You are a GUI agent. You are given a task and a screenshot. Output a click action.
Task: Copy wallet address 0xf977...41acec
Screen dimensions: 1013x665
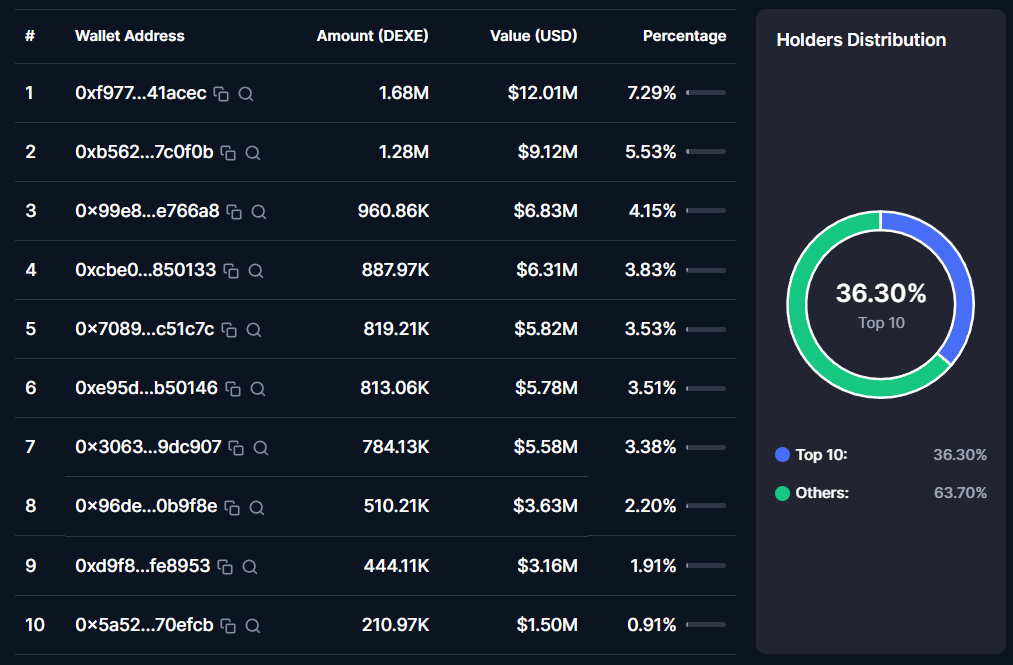222,94
